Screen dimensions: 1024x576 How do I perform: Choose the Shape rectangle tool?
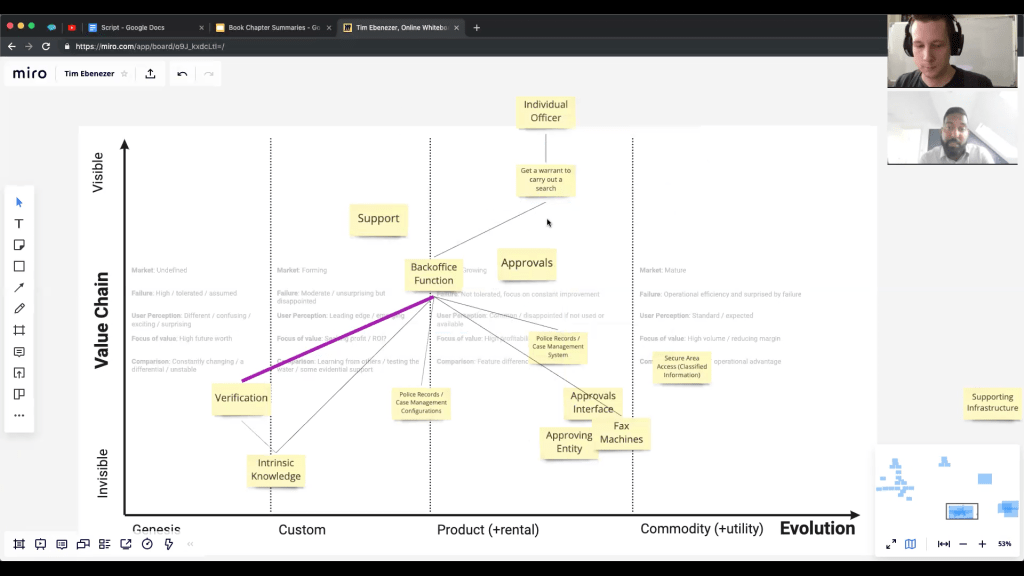click(19, 267)
